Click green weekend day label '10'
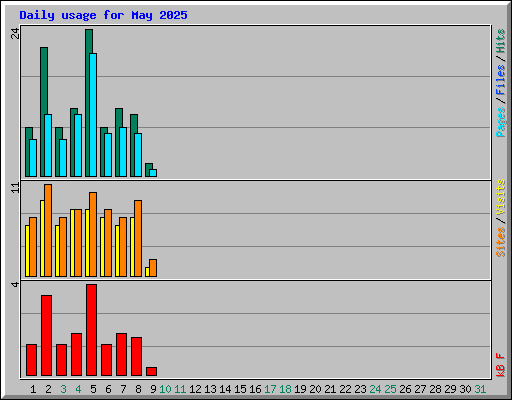Viewport: 512px width, 400px height. 165,389
